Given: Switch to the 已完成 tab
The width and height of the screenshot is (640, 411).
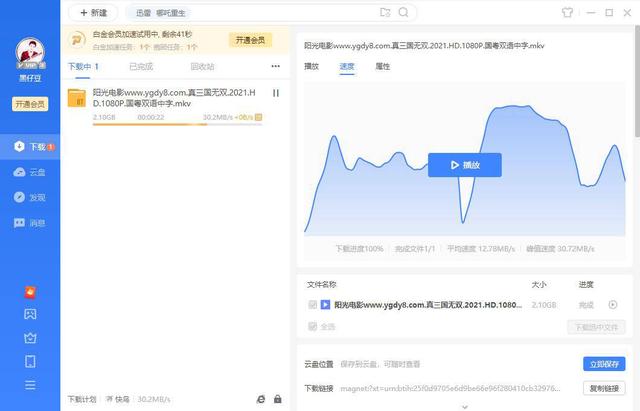Looking at the screenshot, I should (141, 67).
